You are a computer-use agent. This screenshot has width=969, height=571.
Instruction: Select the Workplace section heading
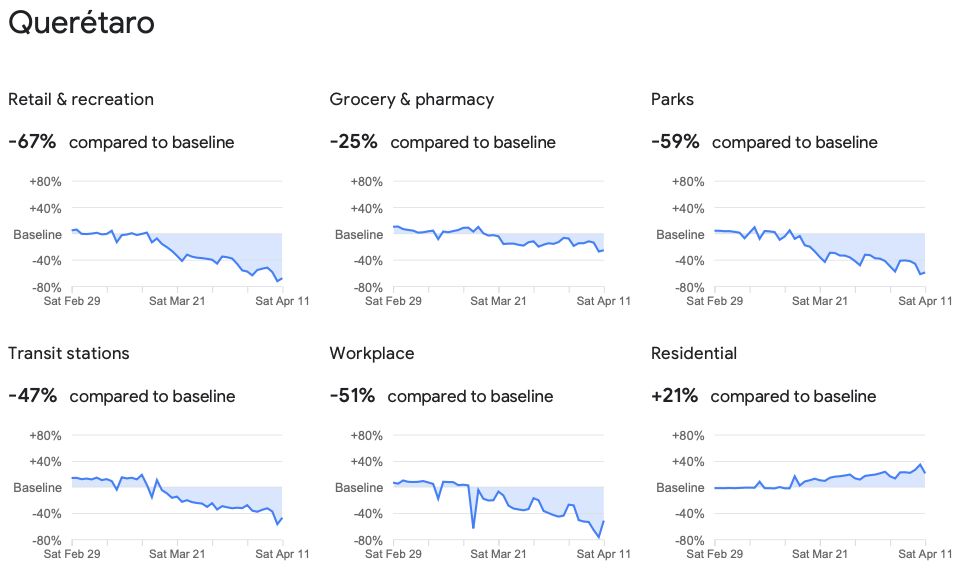click(372, 353)
